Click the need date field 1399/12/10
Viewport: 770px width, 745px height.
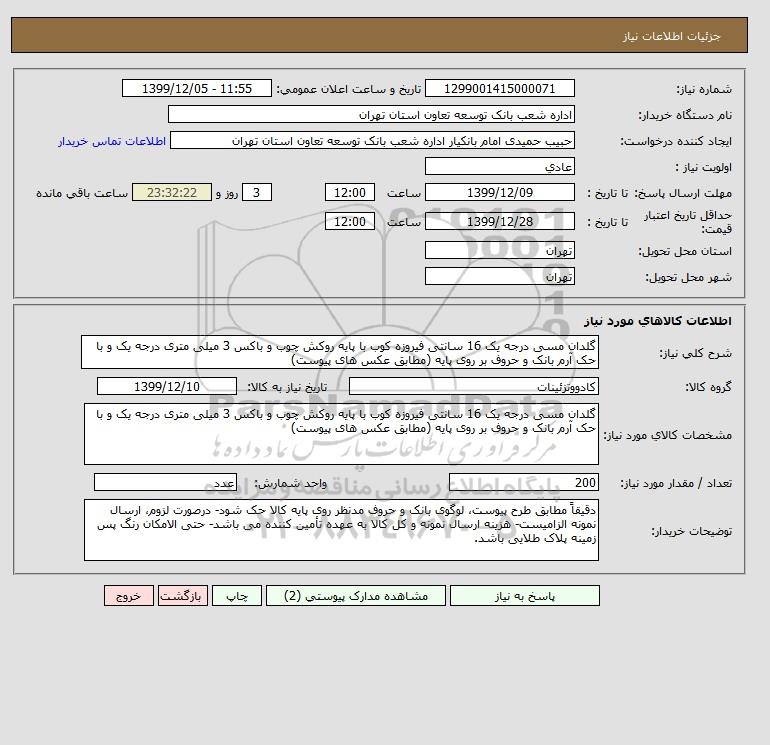pyautogui.click(x=167, y=386)
